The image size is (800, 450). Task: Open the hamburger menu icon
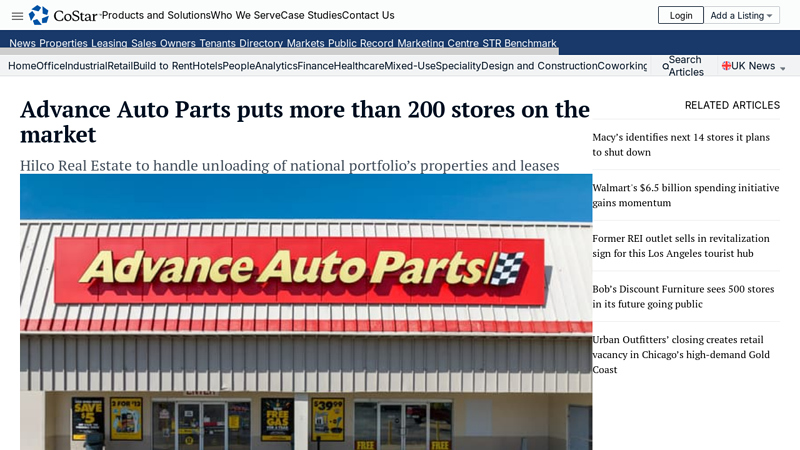point(17,16)
